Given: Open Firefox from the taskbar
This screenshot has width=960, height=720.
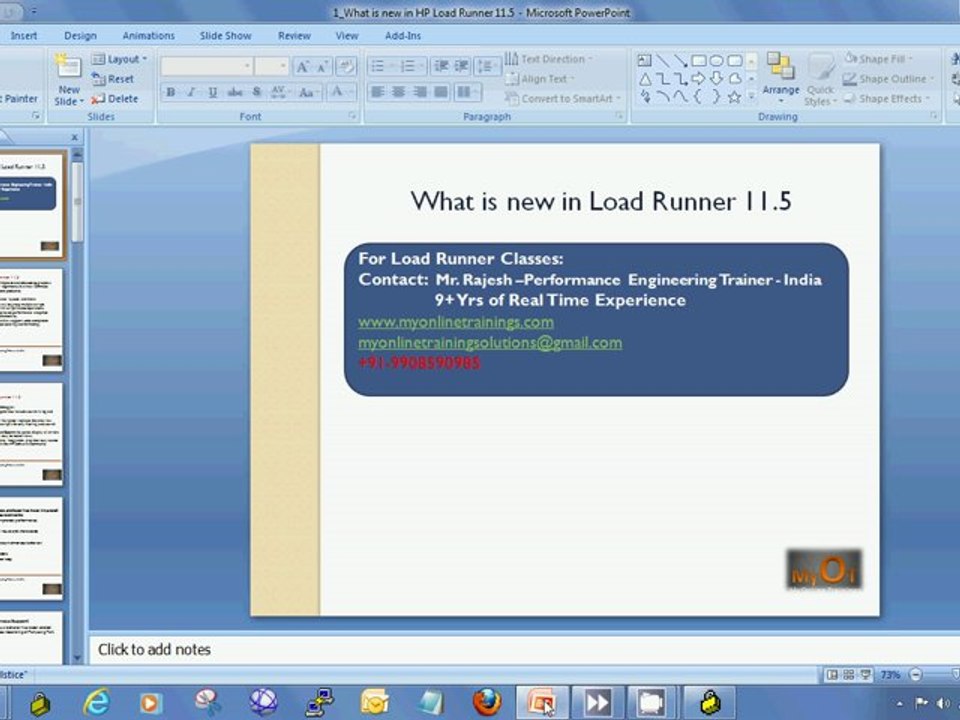Looking at the screenshot, I should coord(487,702).
